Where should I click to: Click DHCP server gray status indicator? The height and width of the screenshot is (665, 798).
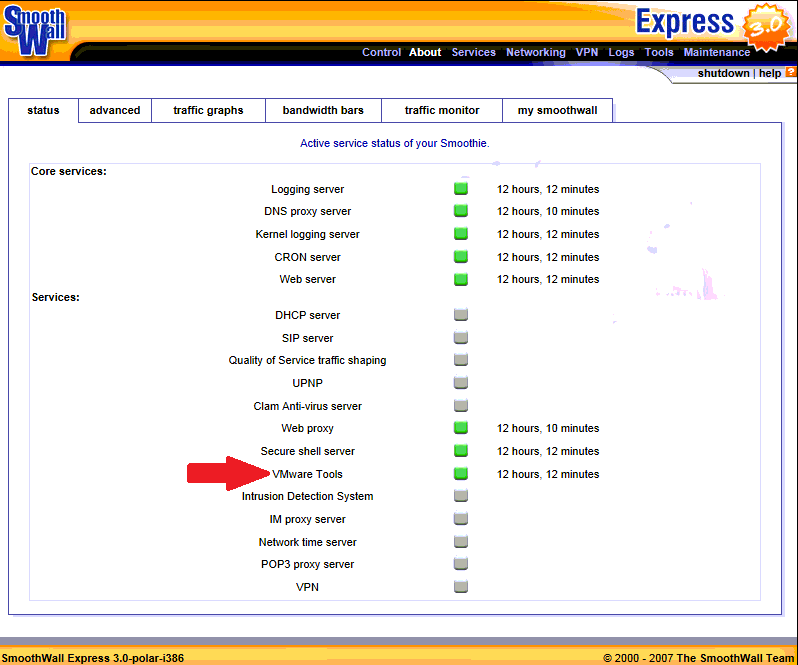tap(461, 314)
